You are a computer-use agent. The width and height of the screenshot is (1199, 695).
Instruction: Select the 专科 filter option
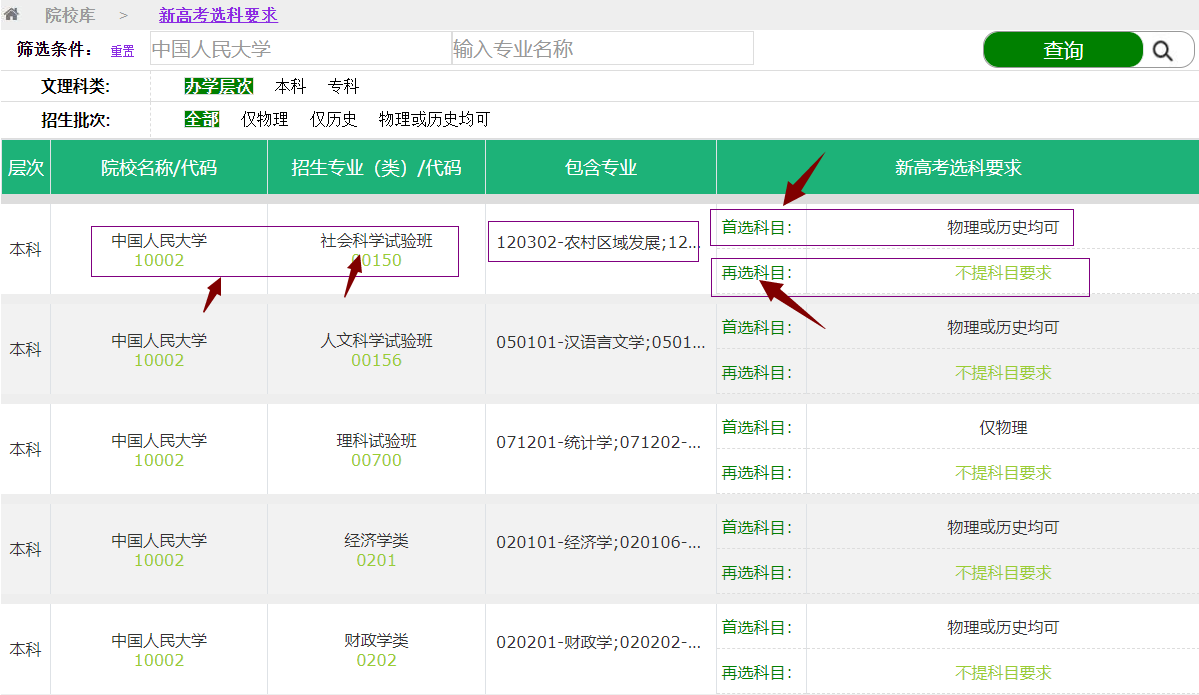tap(343, 87)
